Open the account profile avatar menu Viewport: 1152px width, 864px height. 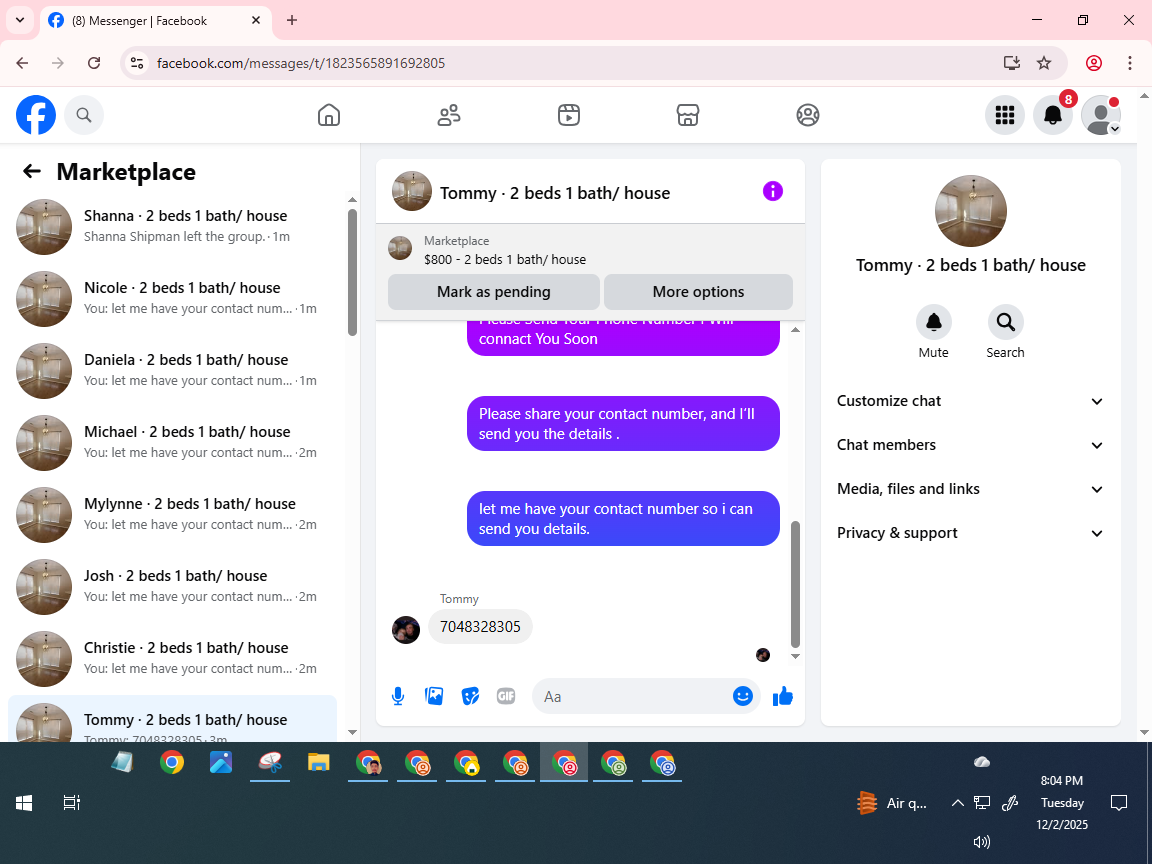[1101, 115]
